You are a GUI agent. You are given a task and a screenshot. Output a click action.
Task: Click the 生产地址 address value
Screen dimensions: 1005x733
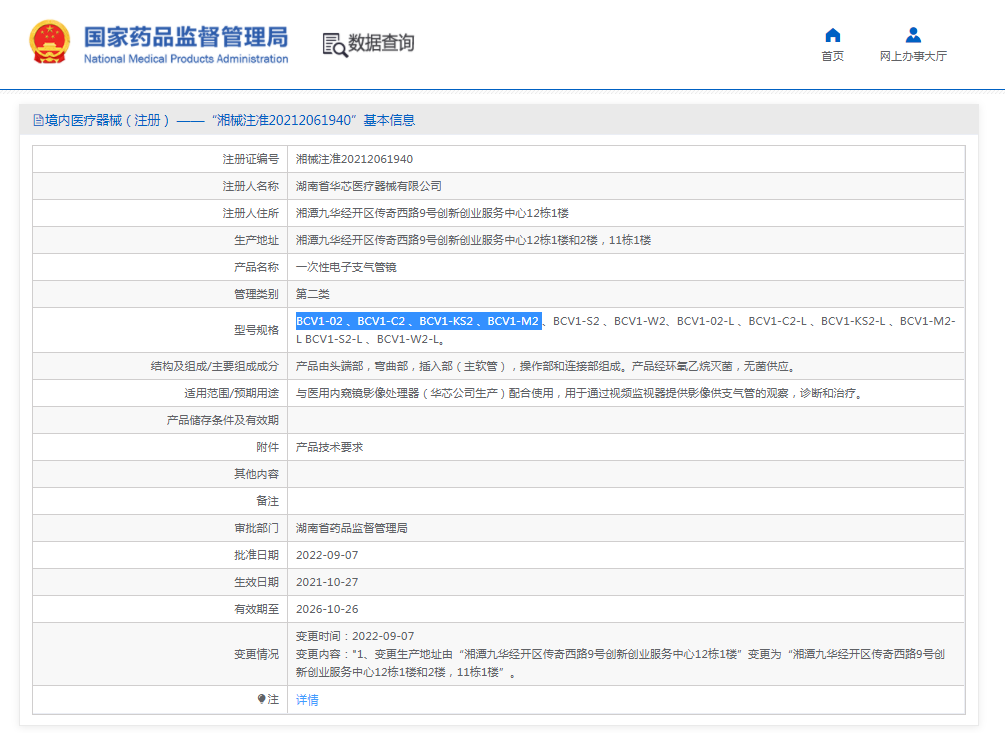(x=473, y=240)
